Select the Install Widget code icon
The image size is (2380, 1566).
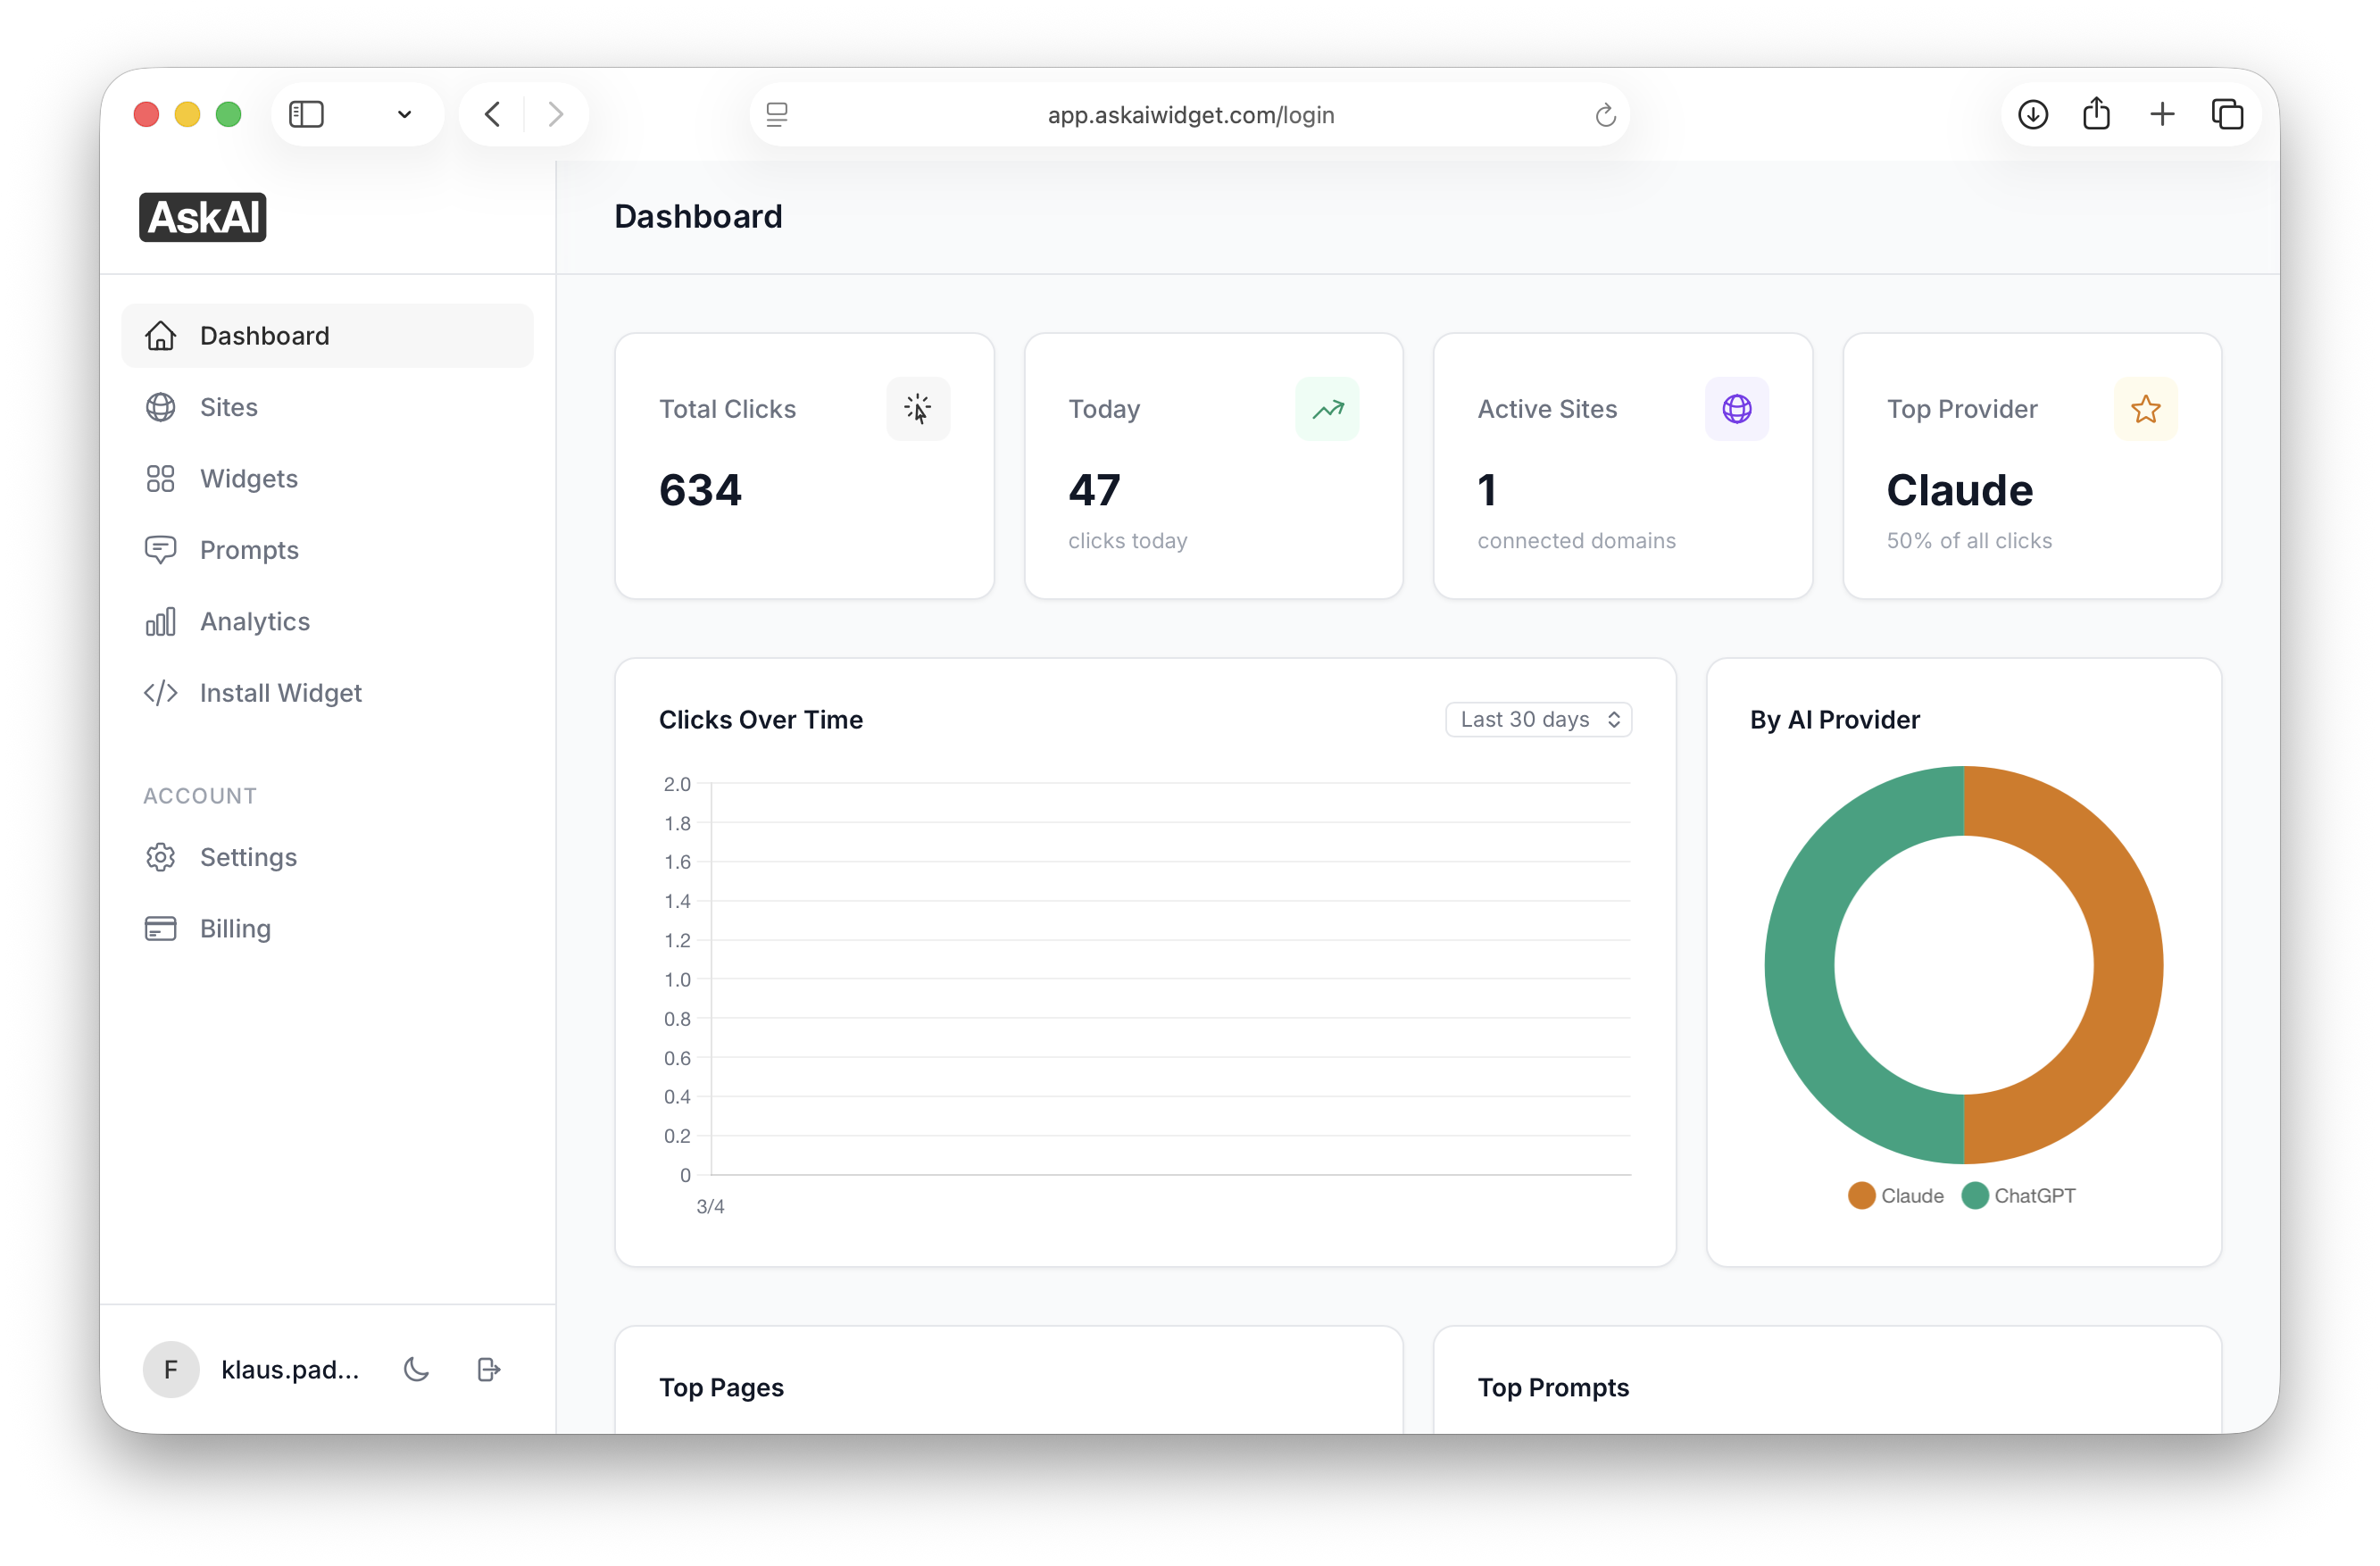point(161,692)
